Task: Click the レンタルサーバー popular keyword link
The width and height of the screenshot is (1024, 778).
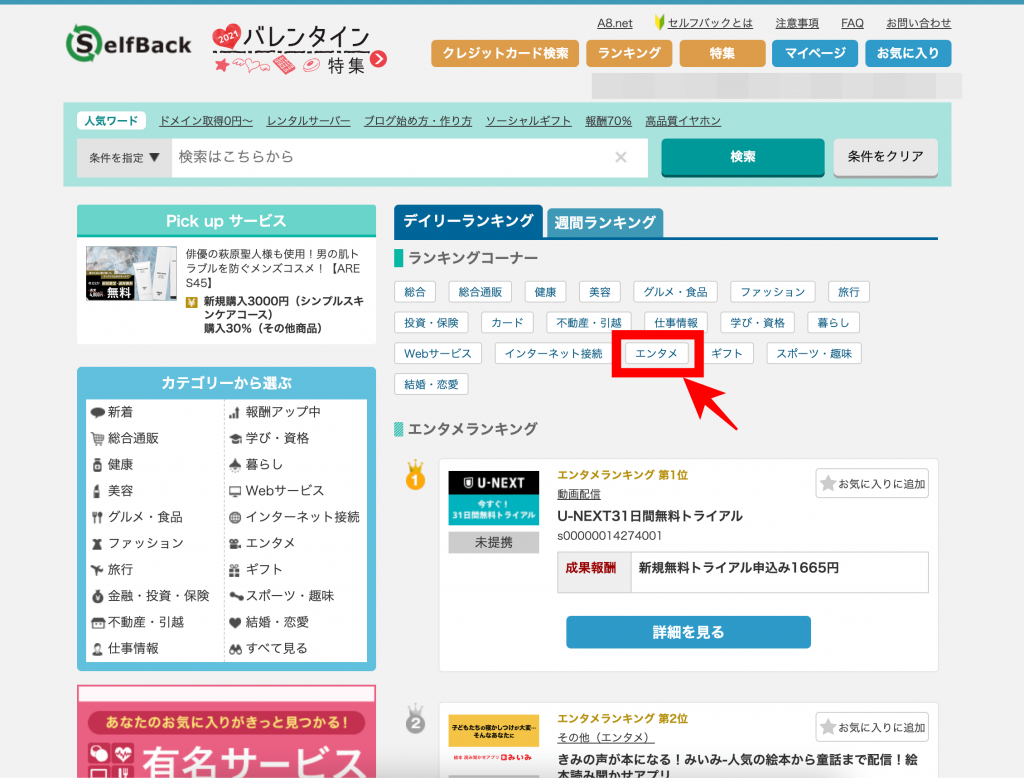Action: (x=308, y=121)
